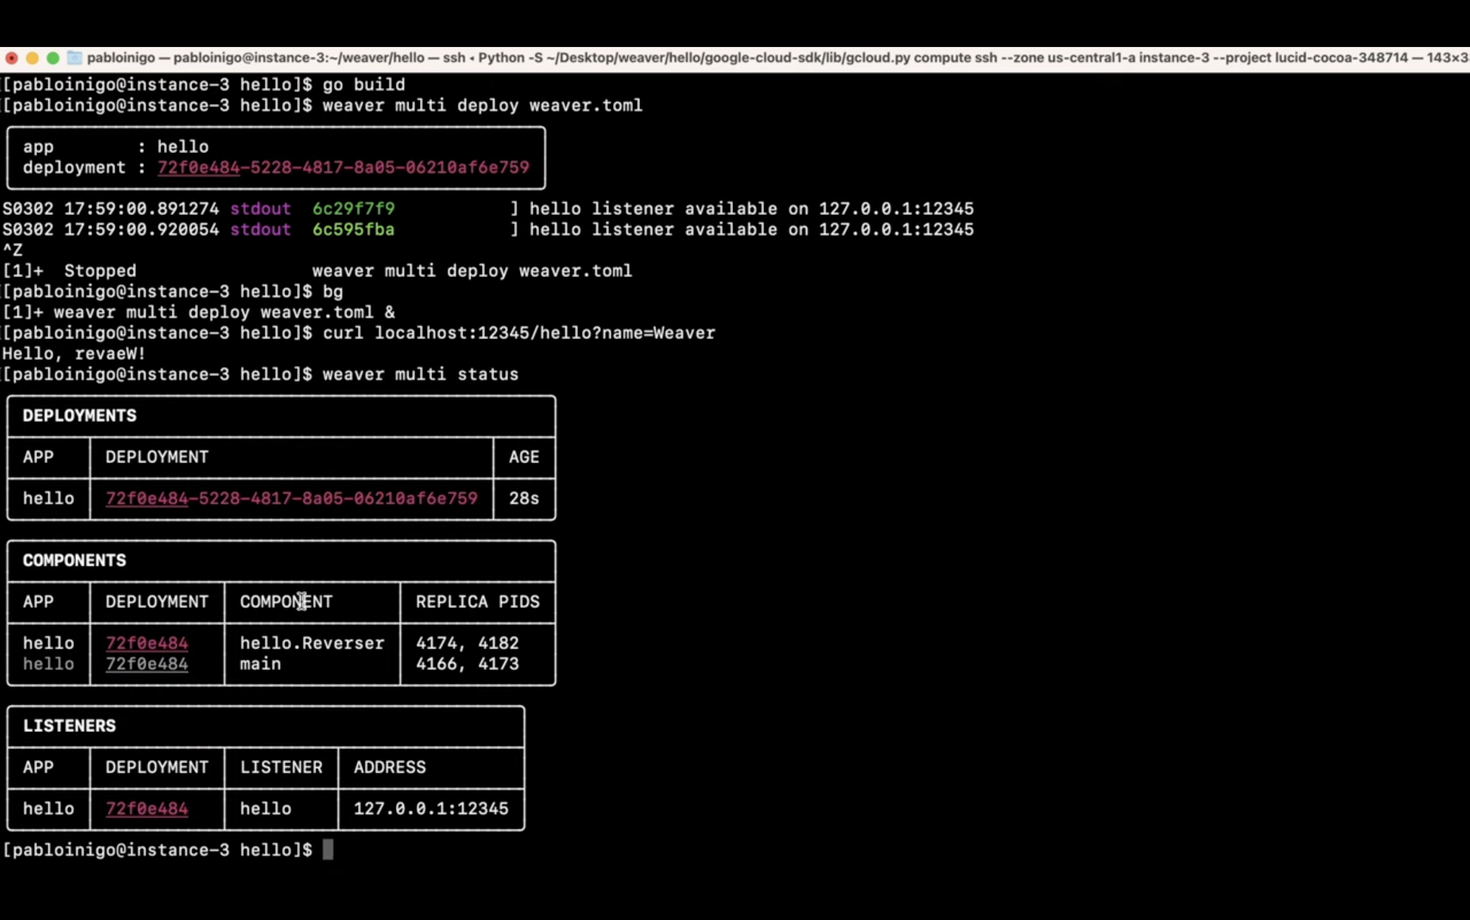Click the red close window button
The image size is (1470, 920).
11,58
